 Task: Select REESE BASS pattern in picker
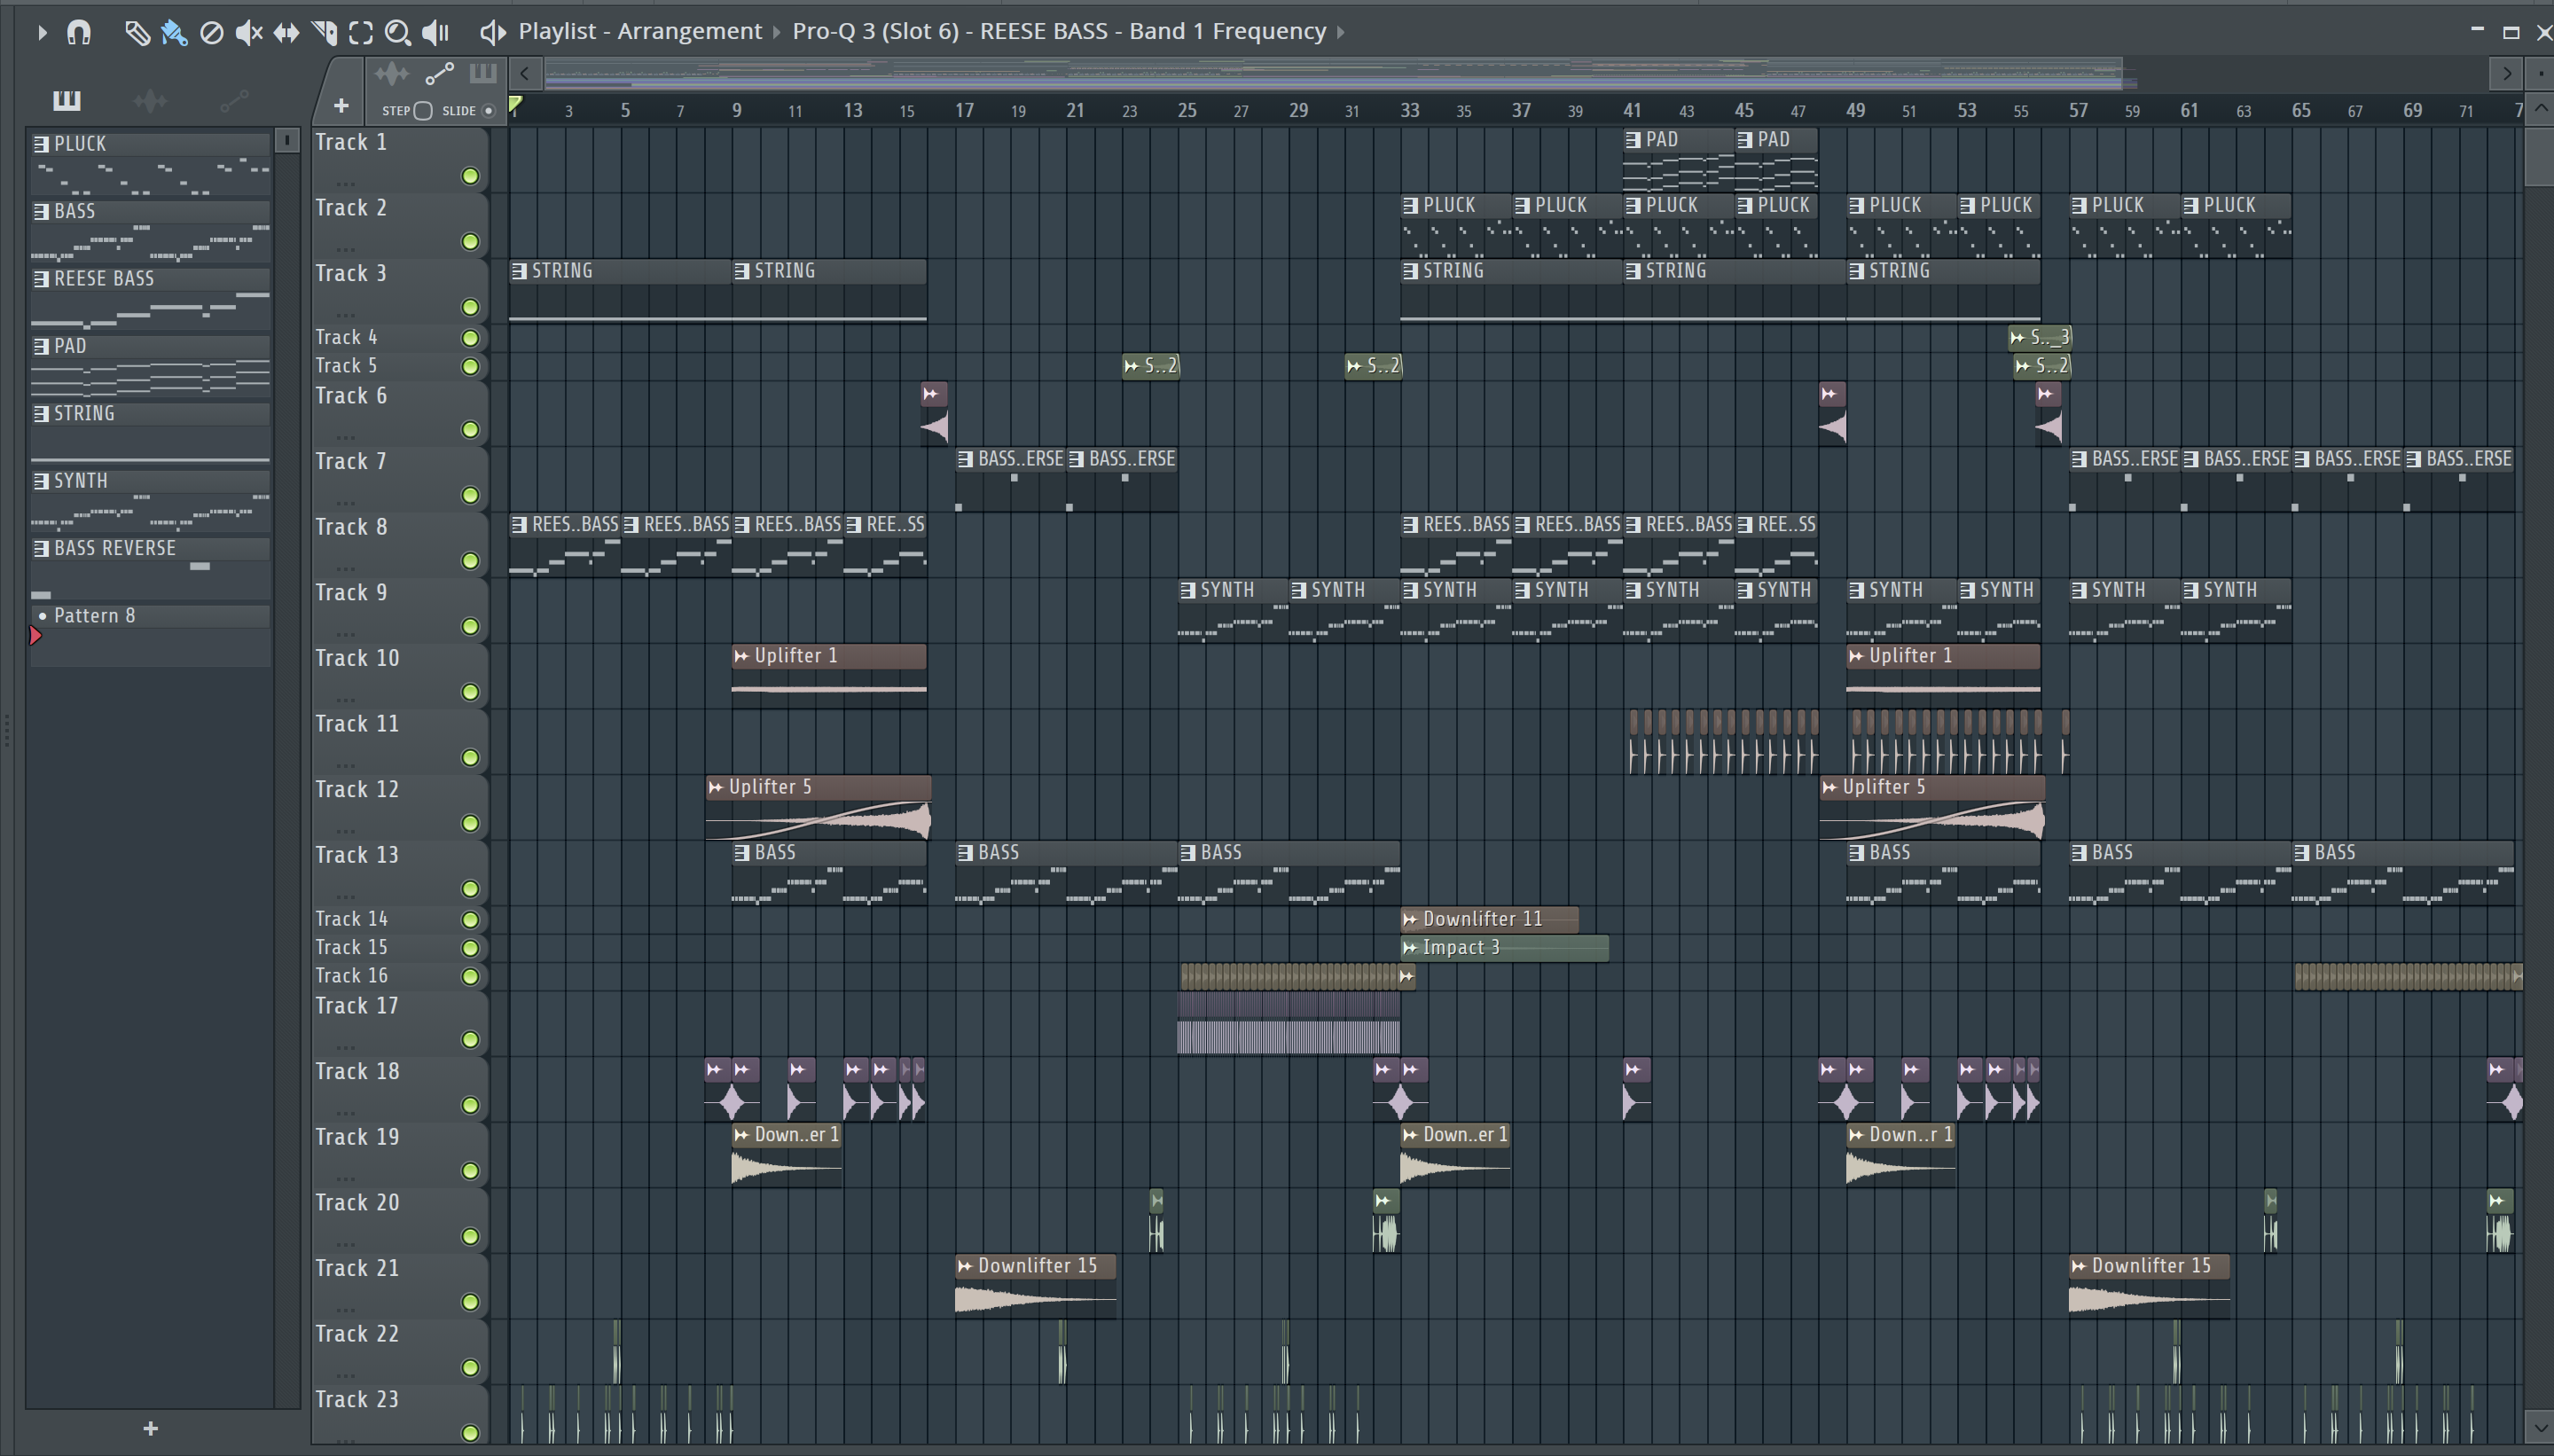(x=104, y=279)
